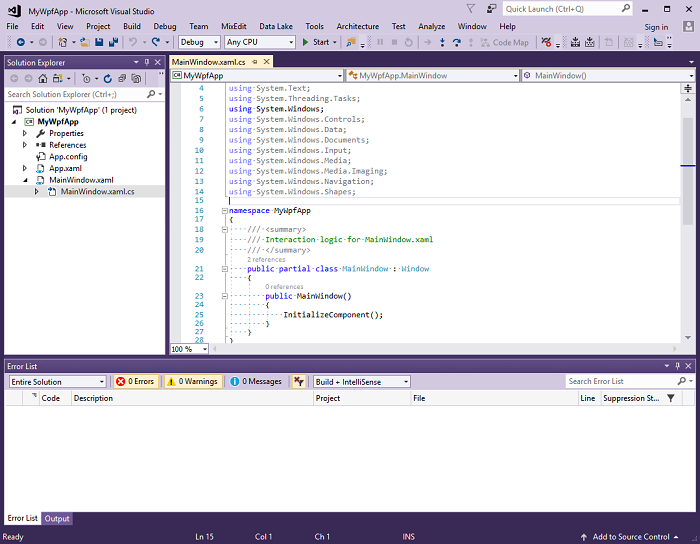Pin the Solution Explorer panel
The image size is (700, 544).
tap(147, 62)
